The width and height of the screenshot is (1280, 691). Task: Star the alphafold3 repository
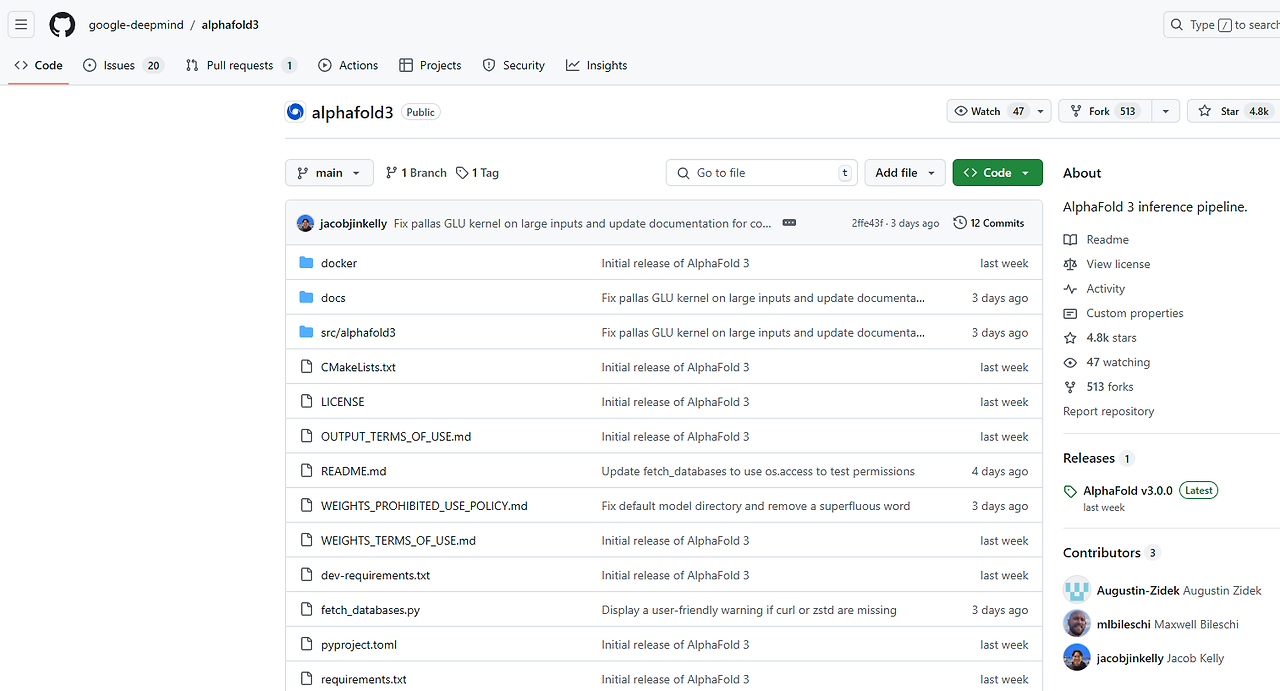(x=1233, y=111)
